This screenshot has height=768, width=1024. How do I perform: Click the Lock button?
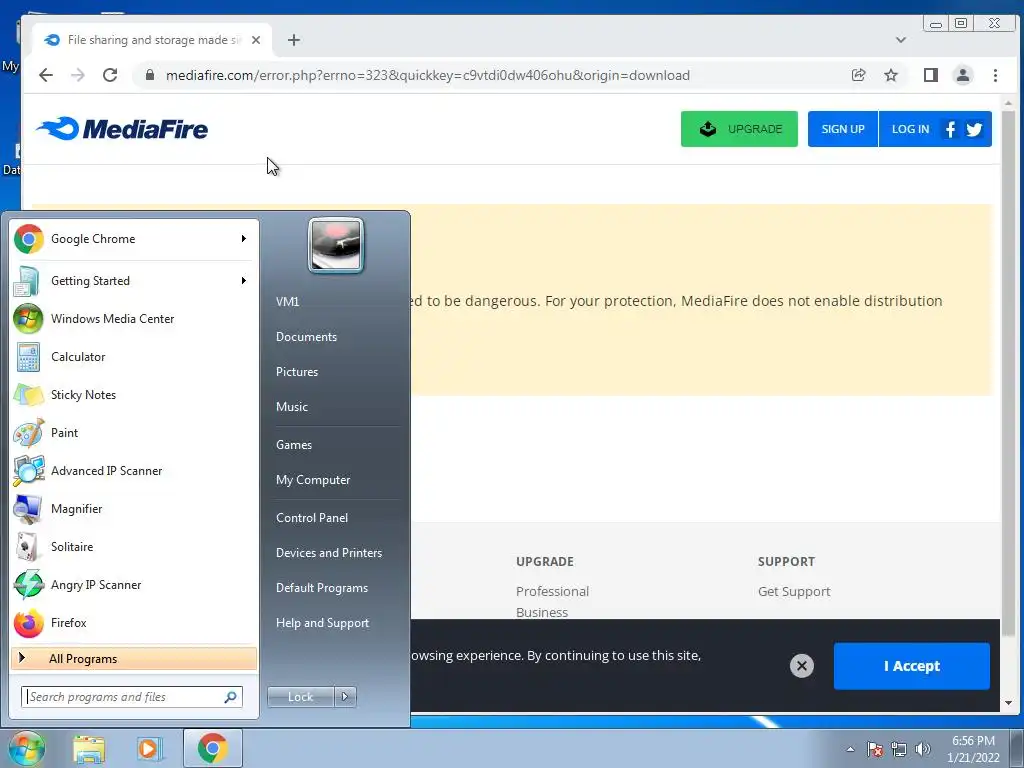pyautogui.click(x=301, y=697)
